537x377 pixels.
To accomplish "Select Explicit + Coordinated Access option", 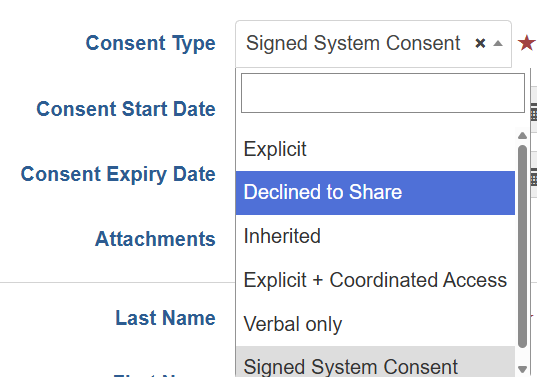I will click(x=375, y=280).
